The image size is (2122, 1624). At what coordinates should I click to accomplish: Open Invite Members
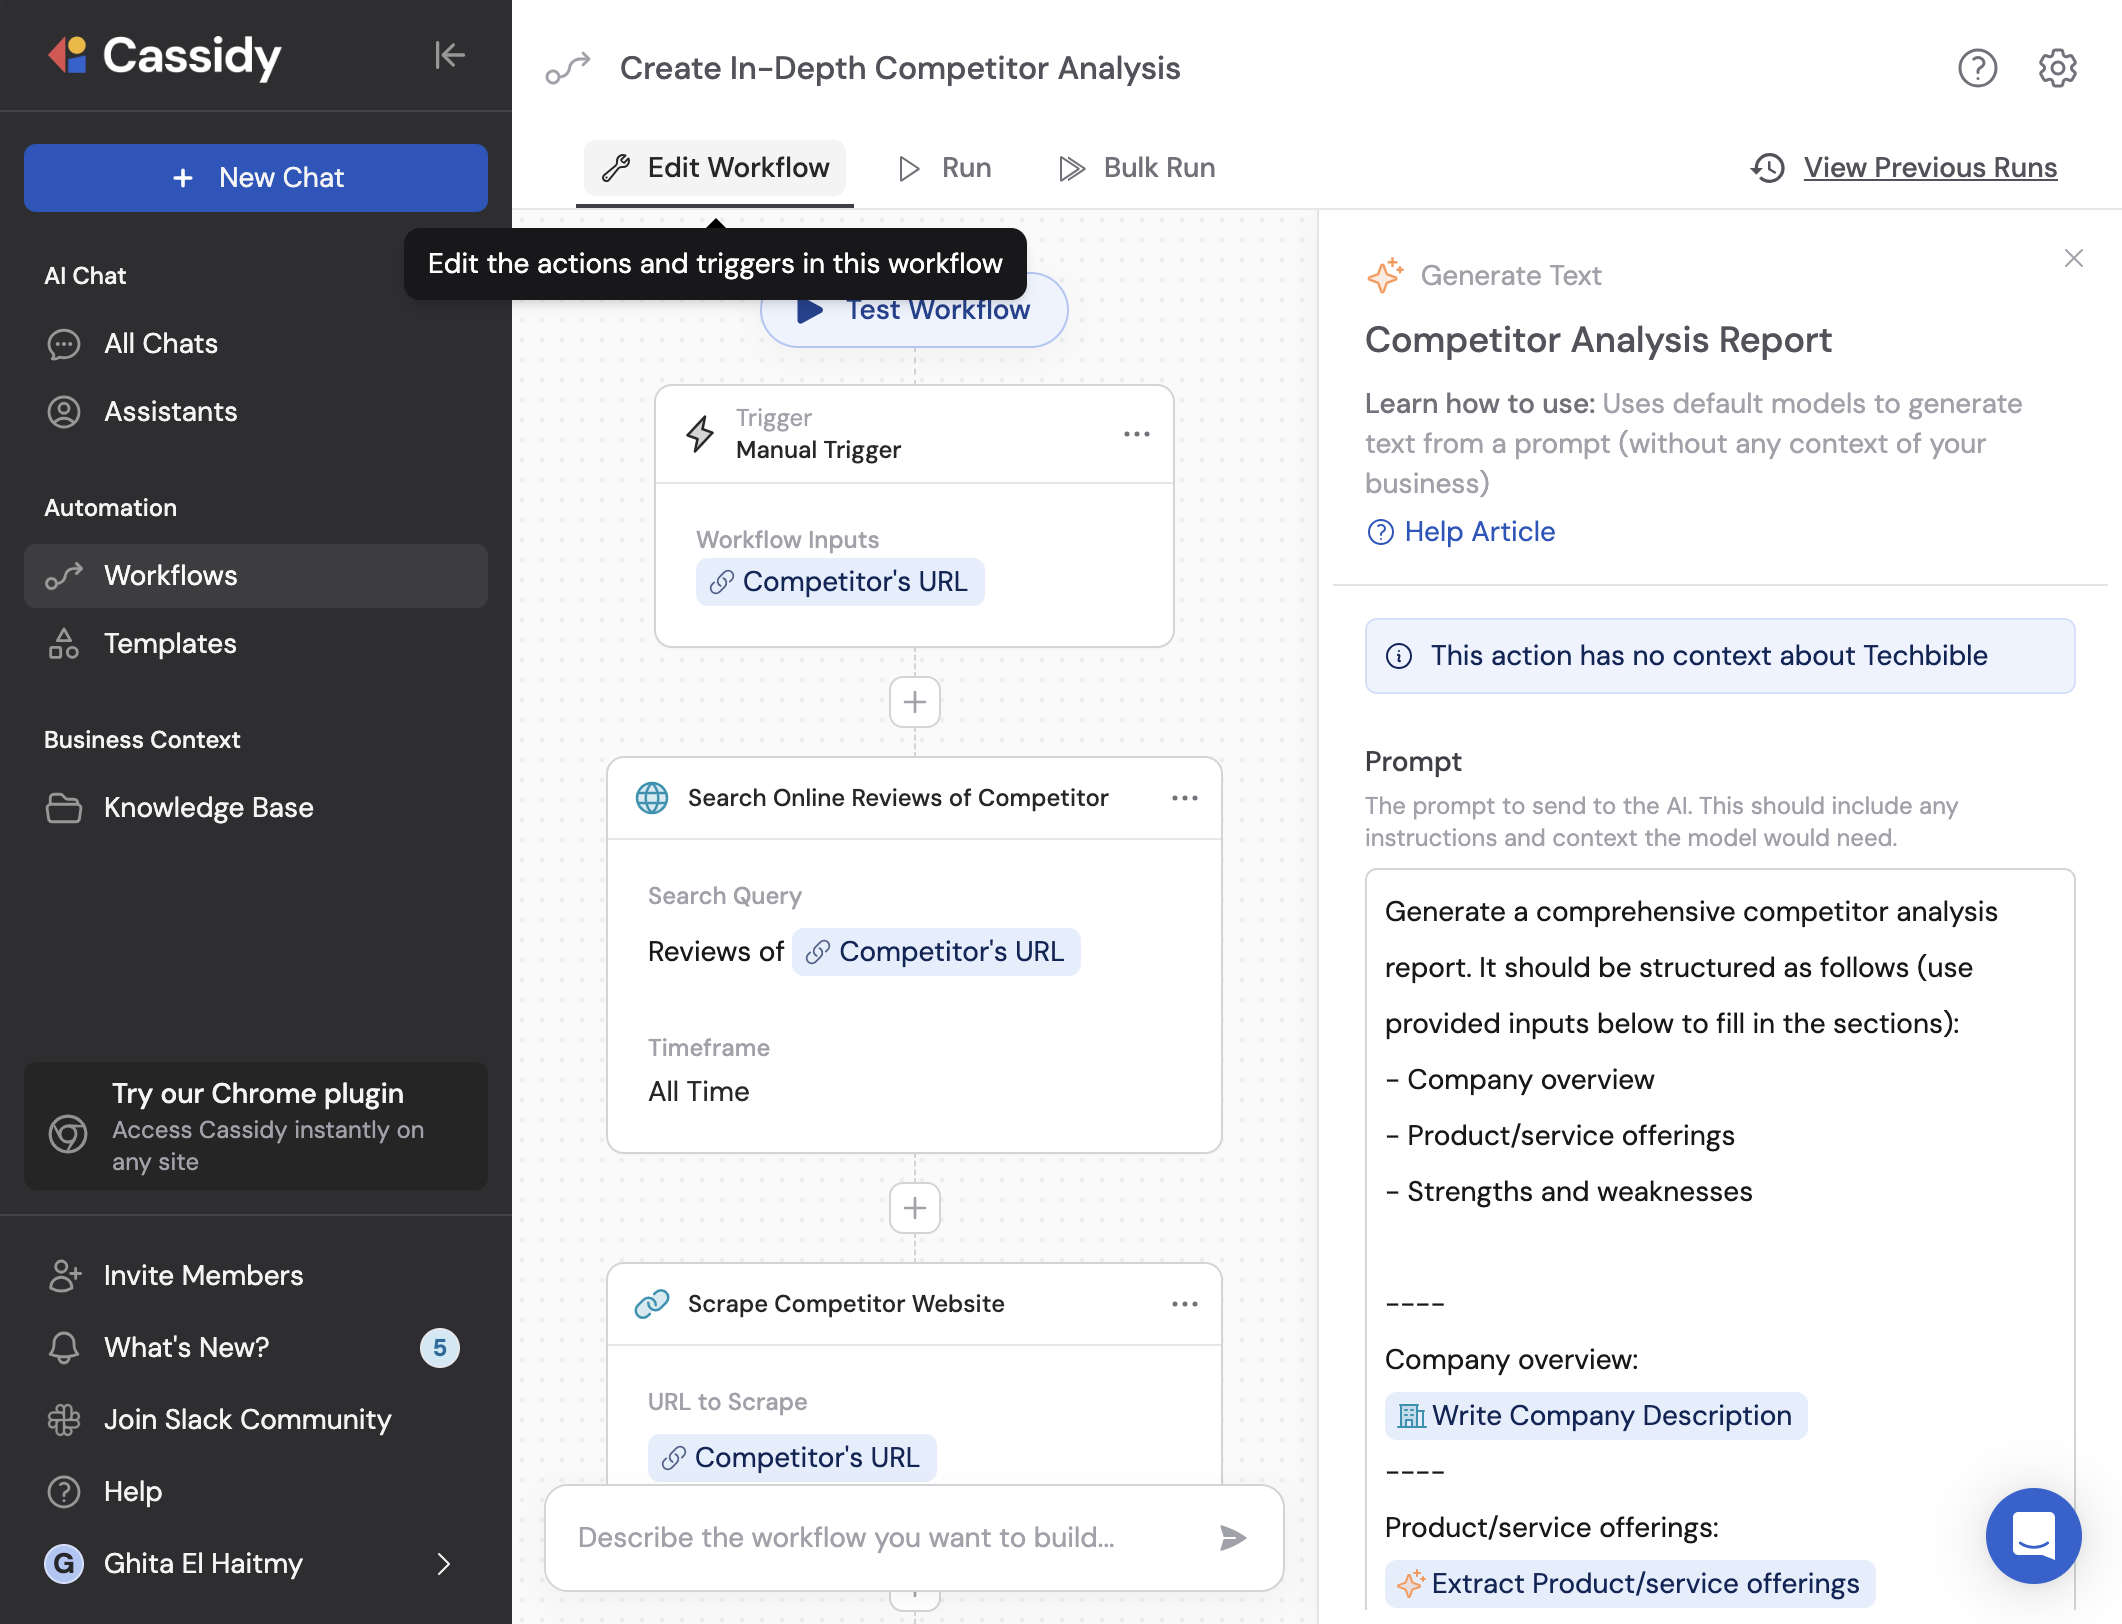point(256,1276)
